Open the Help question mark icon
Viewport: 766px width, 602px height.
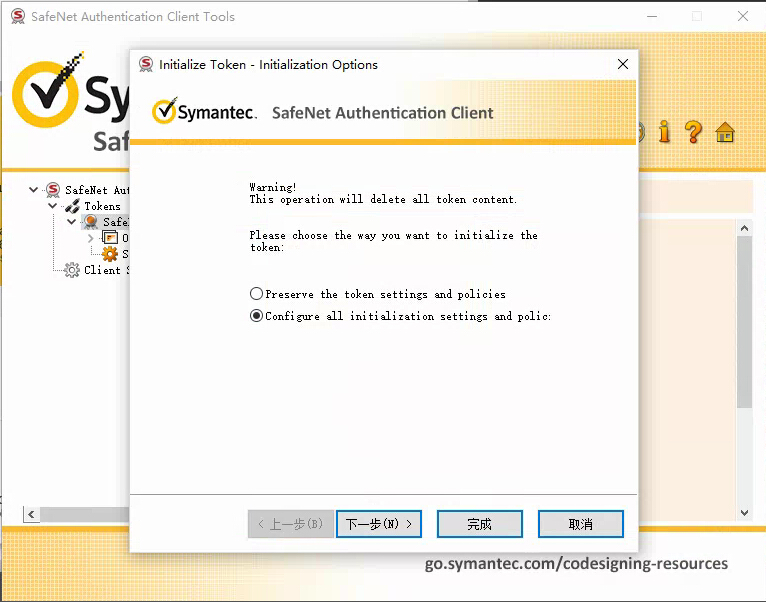click(693, 131)
